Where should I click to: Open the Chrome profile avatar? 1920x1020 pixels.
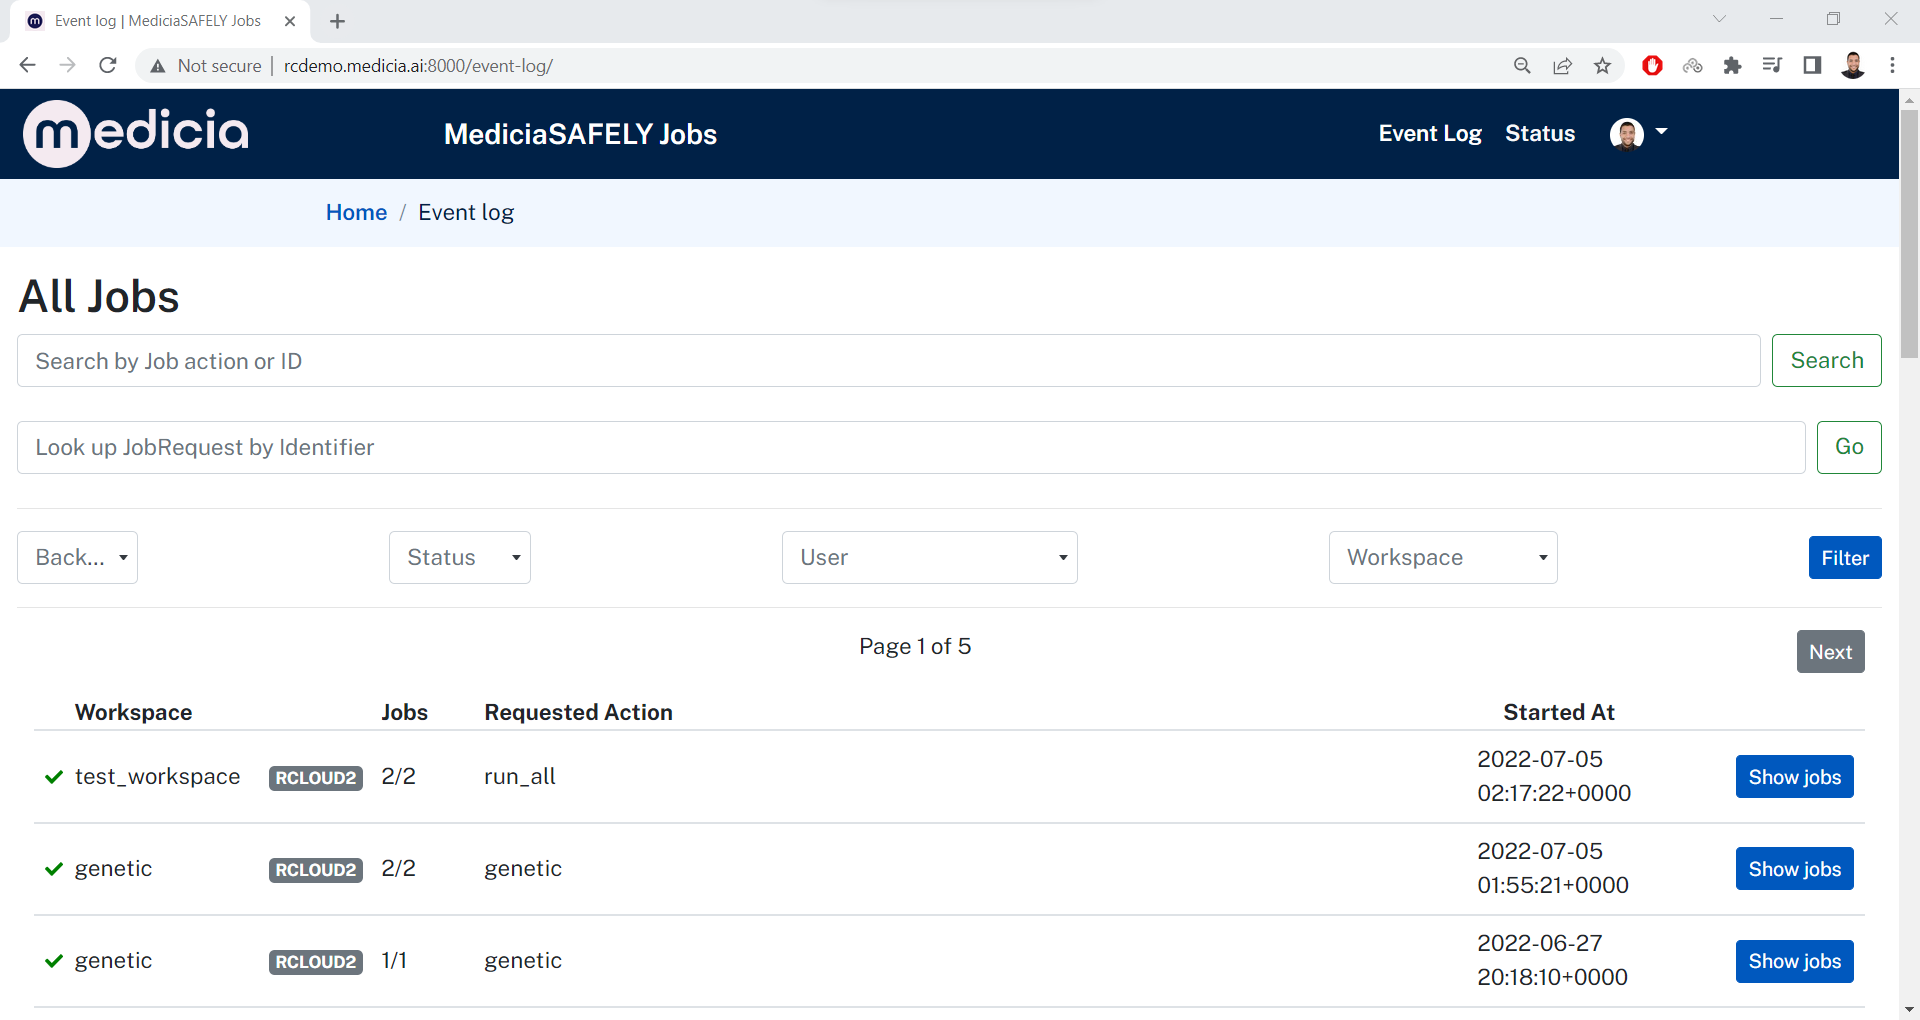coord(1853,65)
